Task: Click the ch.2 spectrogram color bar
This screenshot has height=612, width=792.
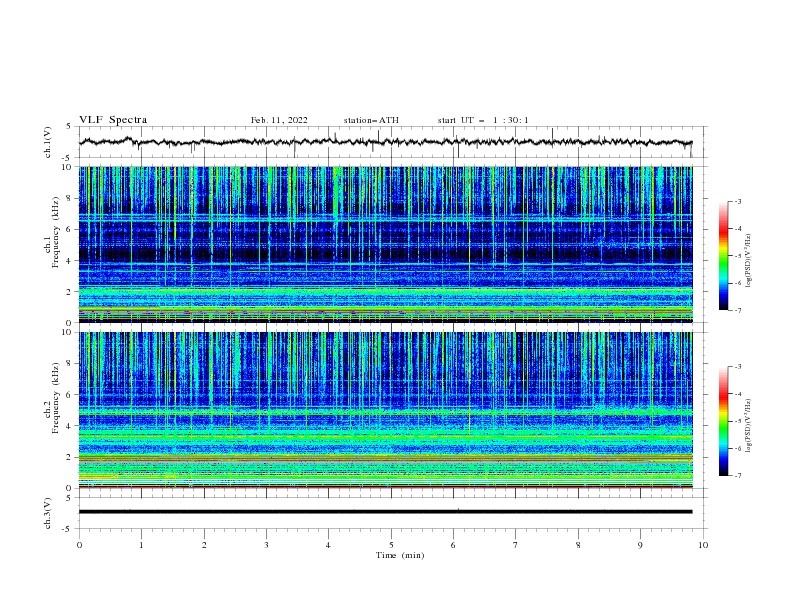Action: pos(724,421)
